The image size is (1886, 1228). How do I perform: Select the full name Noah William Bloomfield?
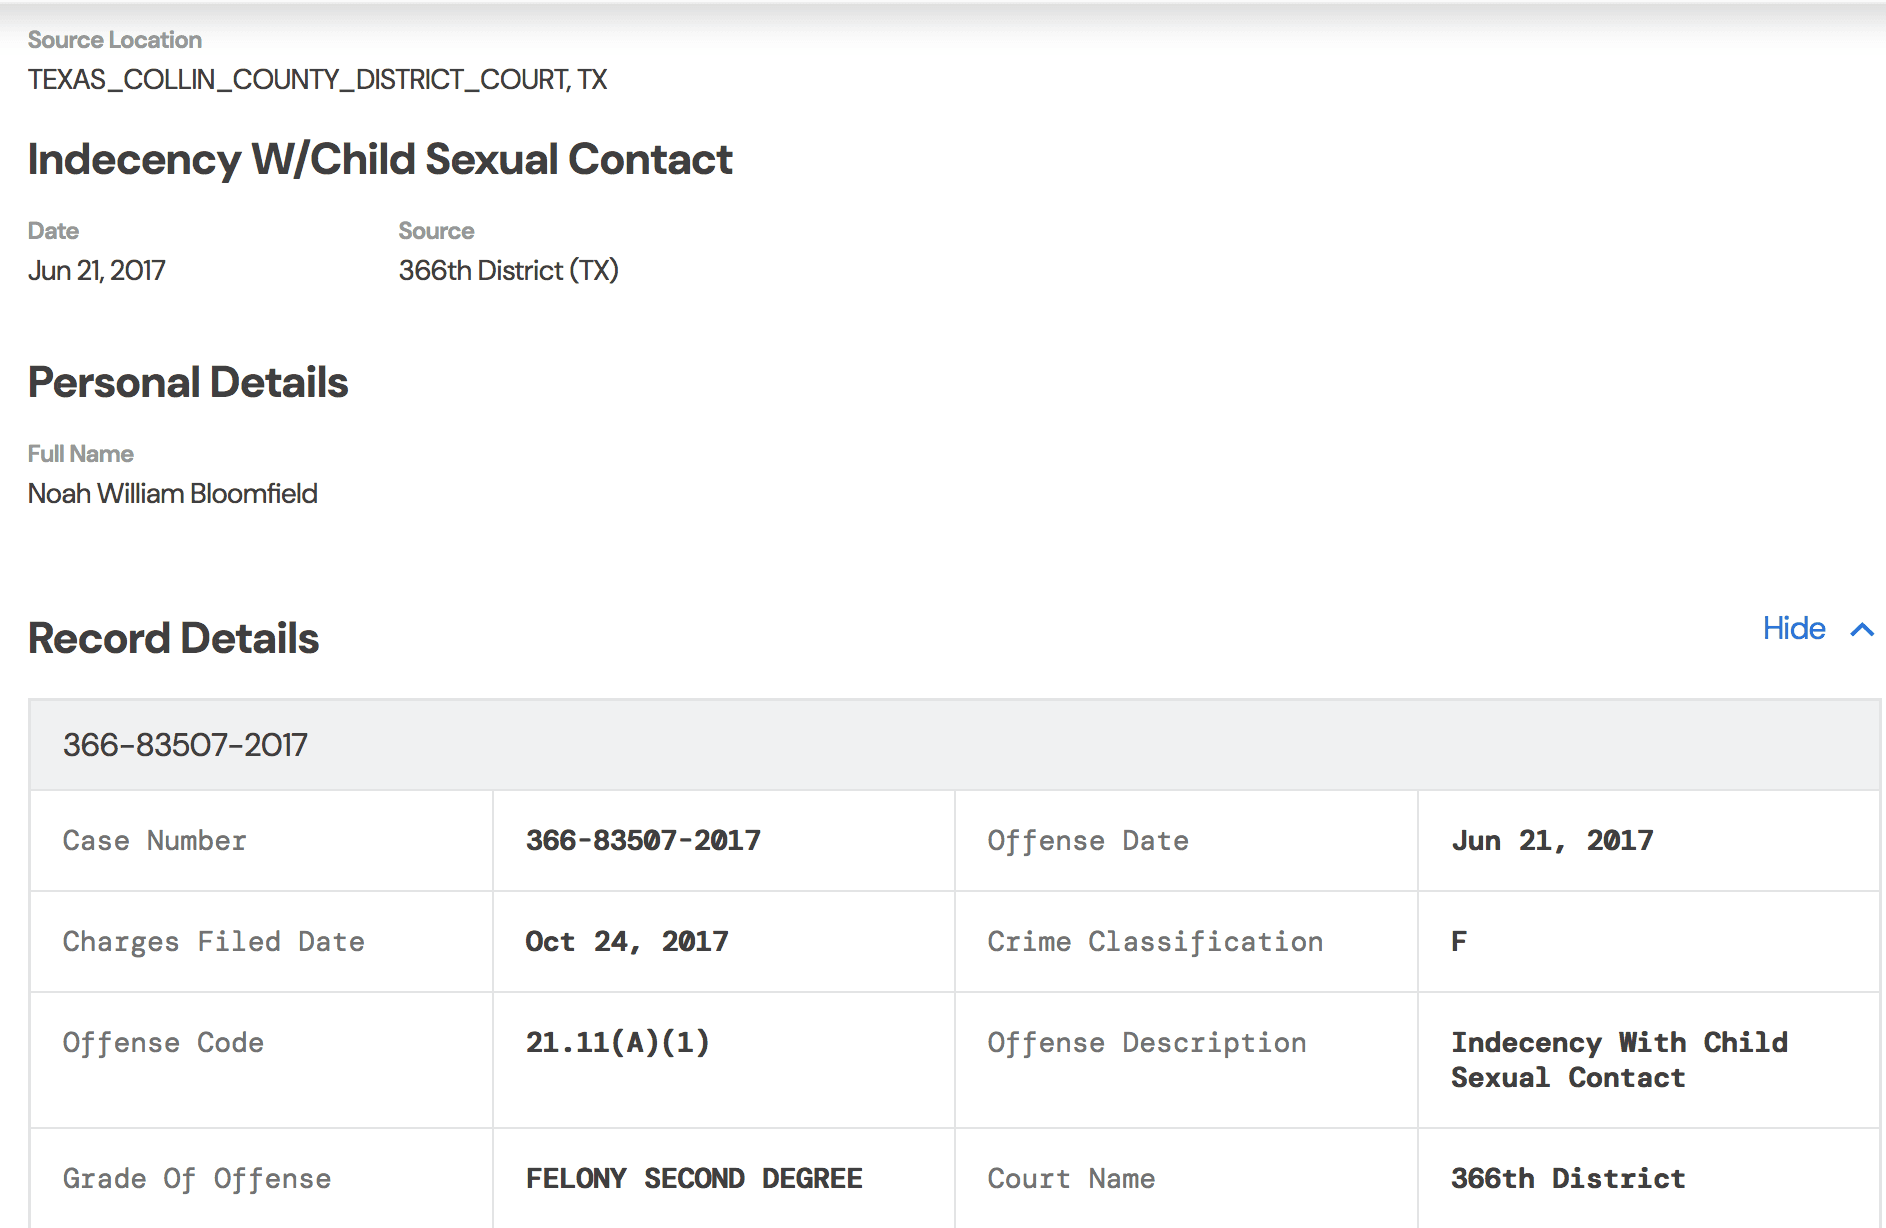(173, 494)
